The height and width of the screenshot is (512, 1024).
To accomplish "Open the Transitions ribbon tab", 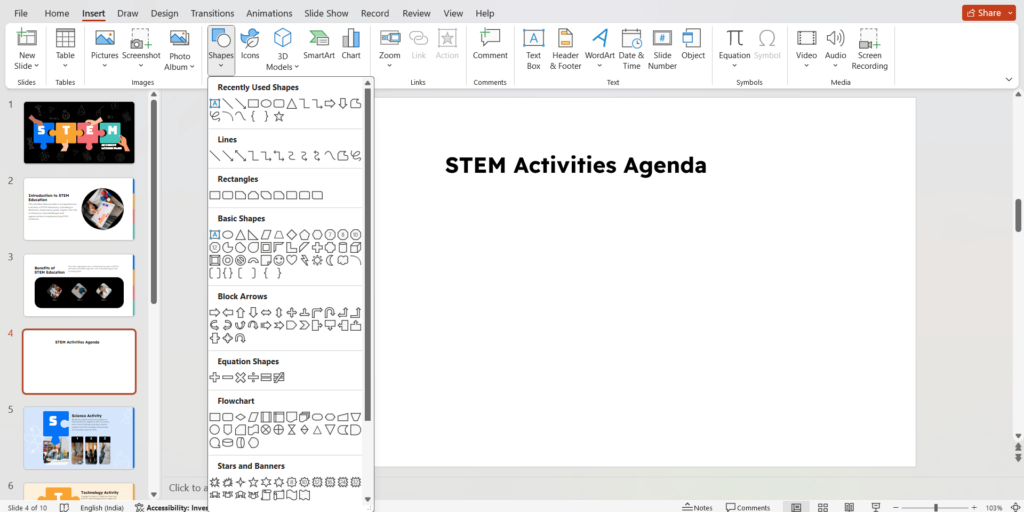I will (x=212, y=13).
